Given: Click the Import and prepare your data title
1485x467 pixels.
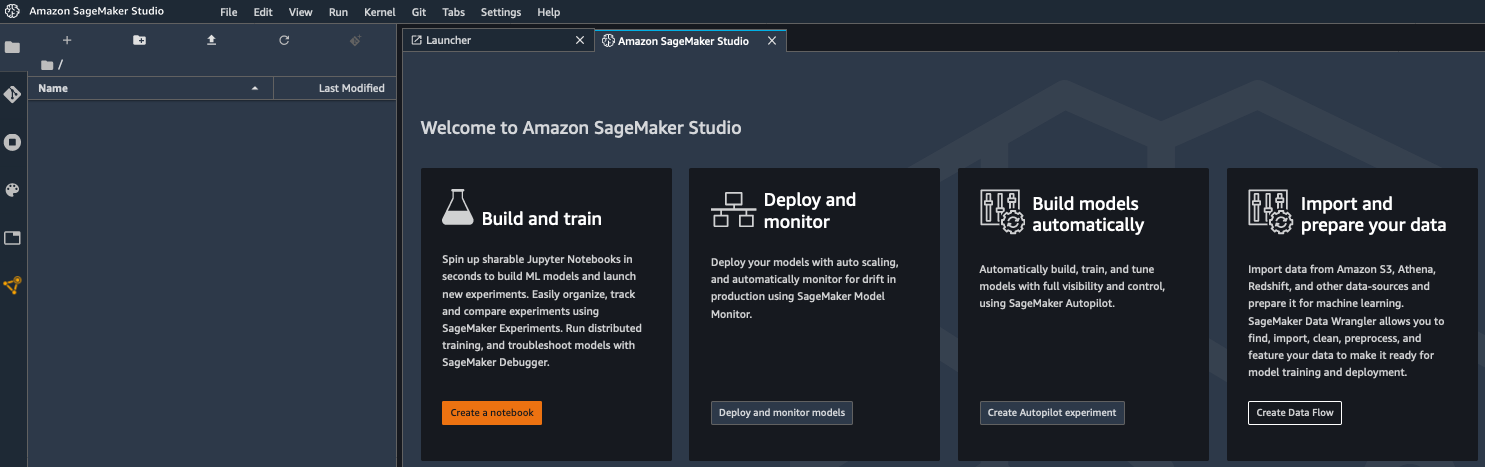Looking at the screenshot, I should click(1373, 214).
